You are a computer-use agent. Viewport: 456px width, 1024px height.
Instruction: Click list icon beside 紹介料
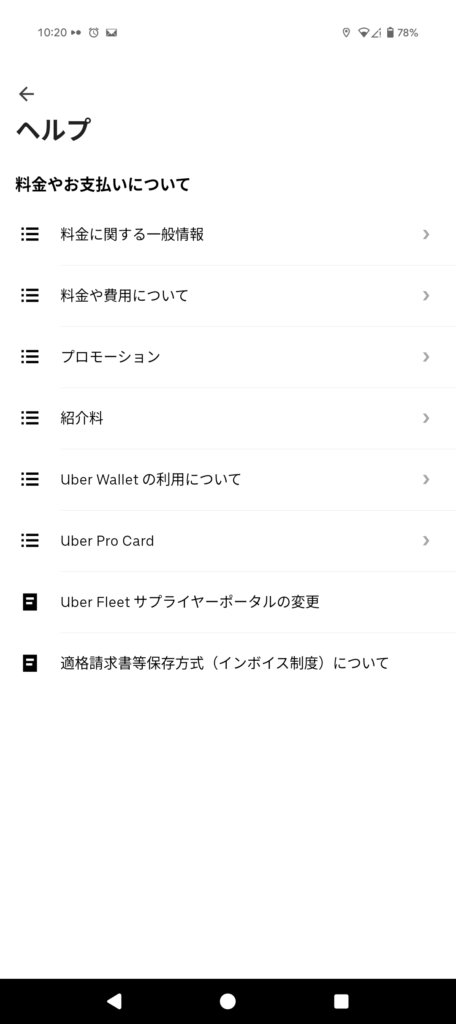[x=29, y=418]
